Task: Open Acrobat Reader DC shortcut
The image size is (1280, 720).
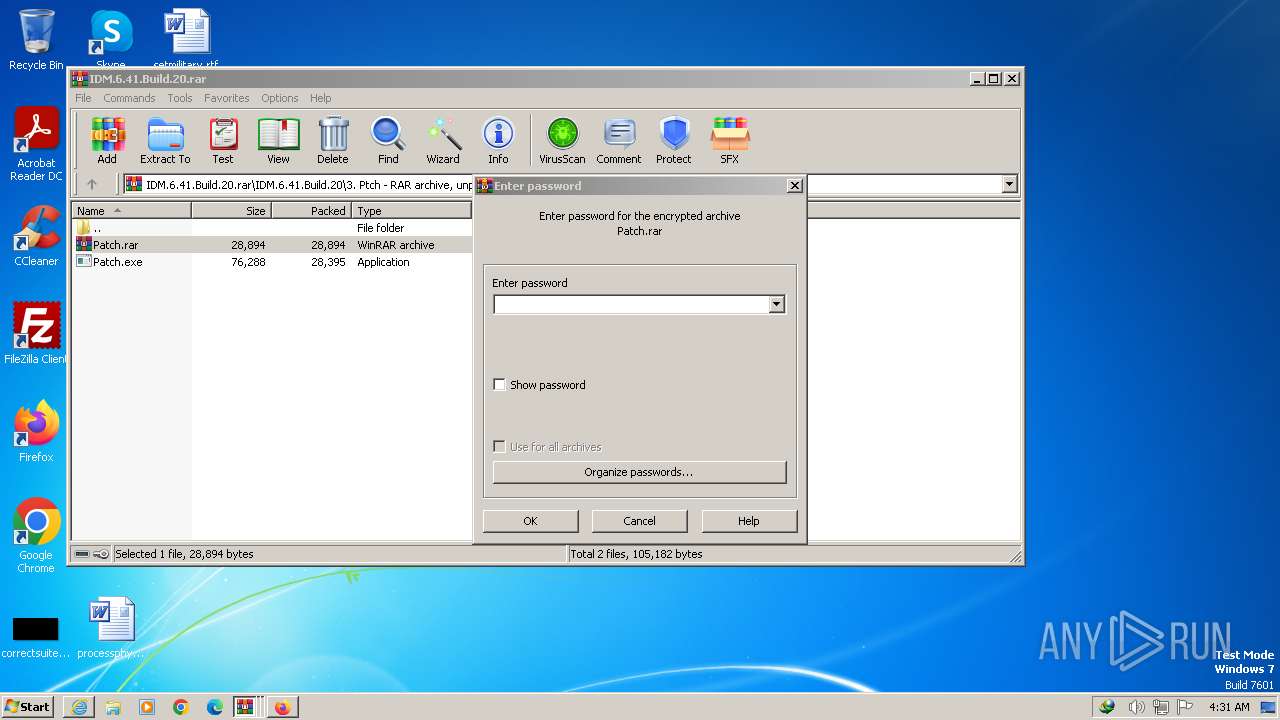Action: pyautogui.click(x=36, y=145)
